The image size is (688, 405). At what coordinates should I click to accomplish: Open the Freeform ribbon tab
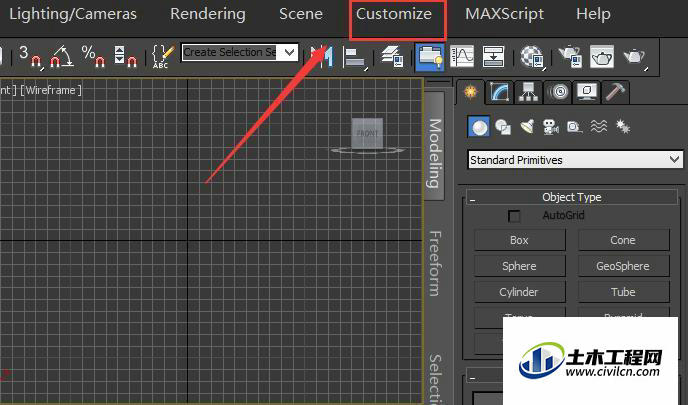click(434, 263)
